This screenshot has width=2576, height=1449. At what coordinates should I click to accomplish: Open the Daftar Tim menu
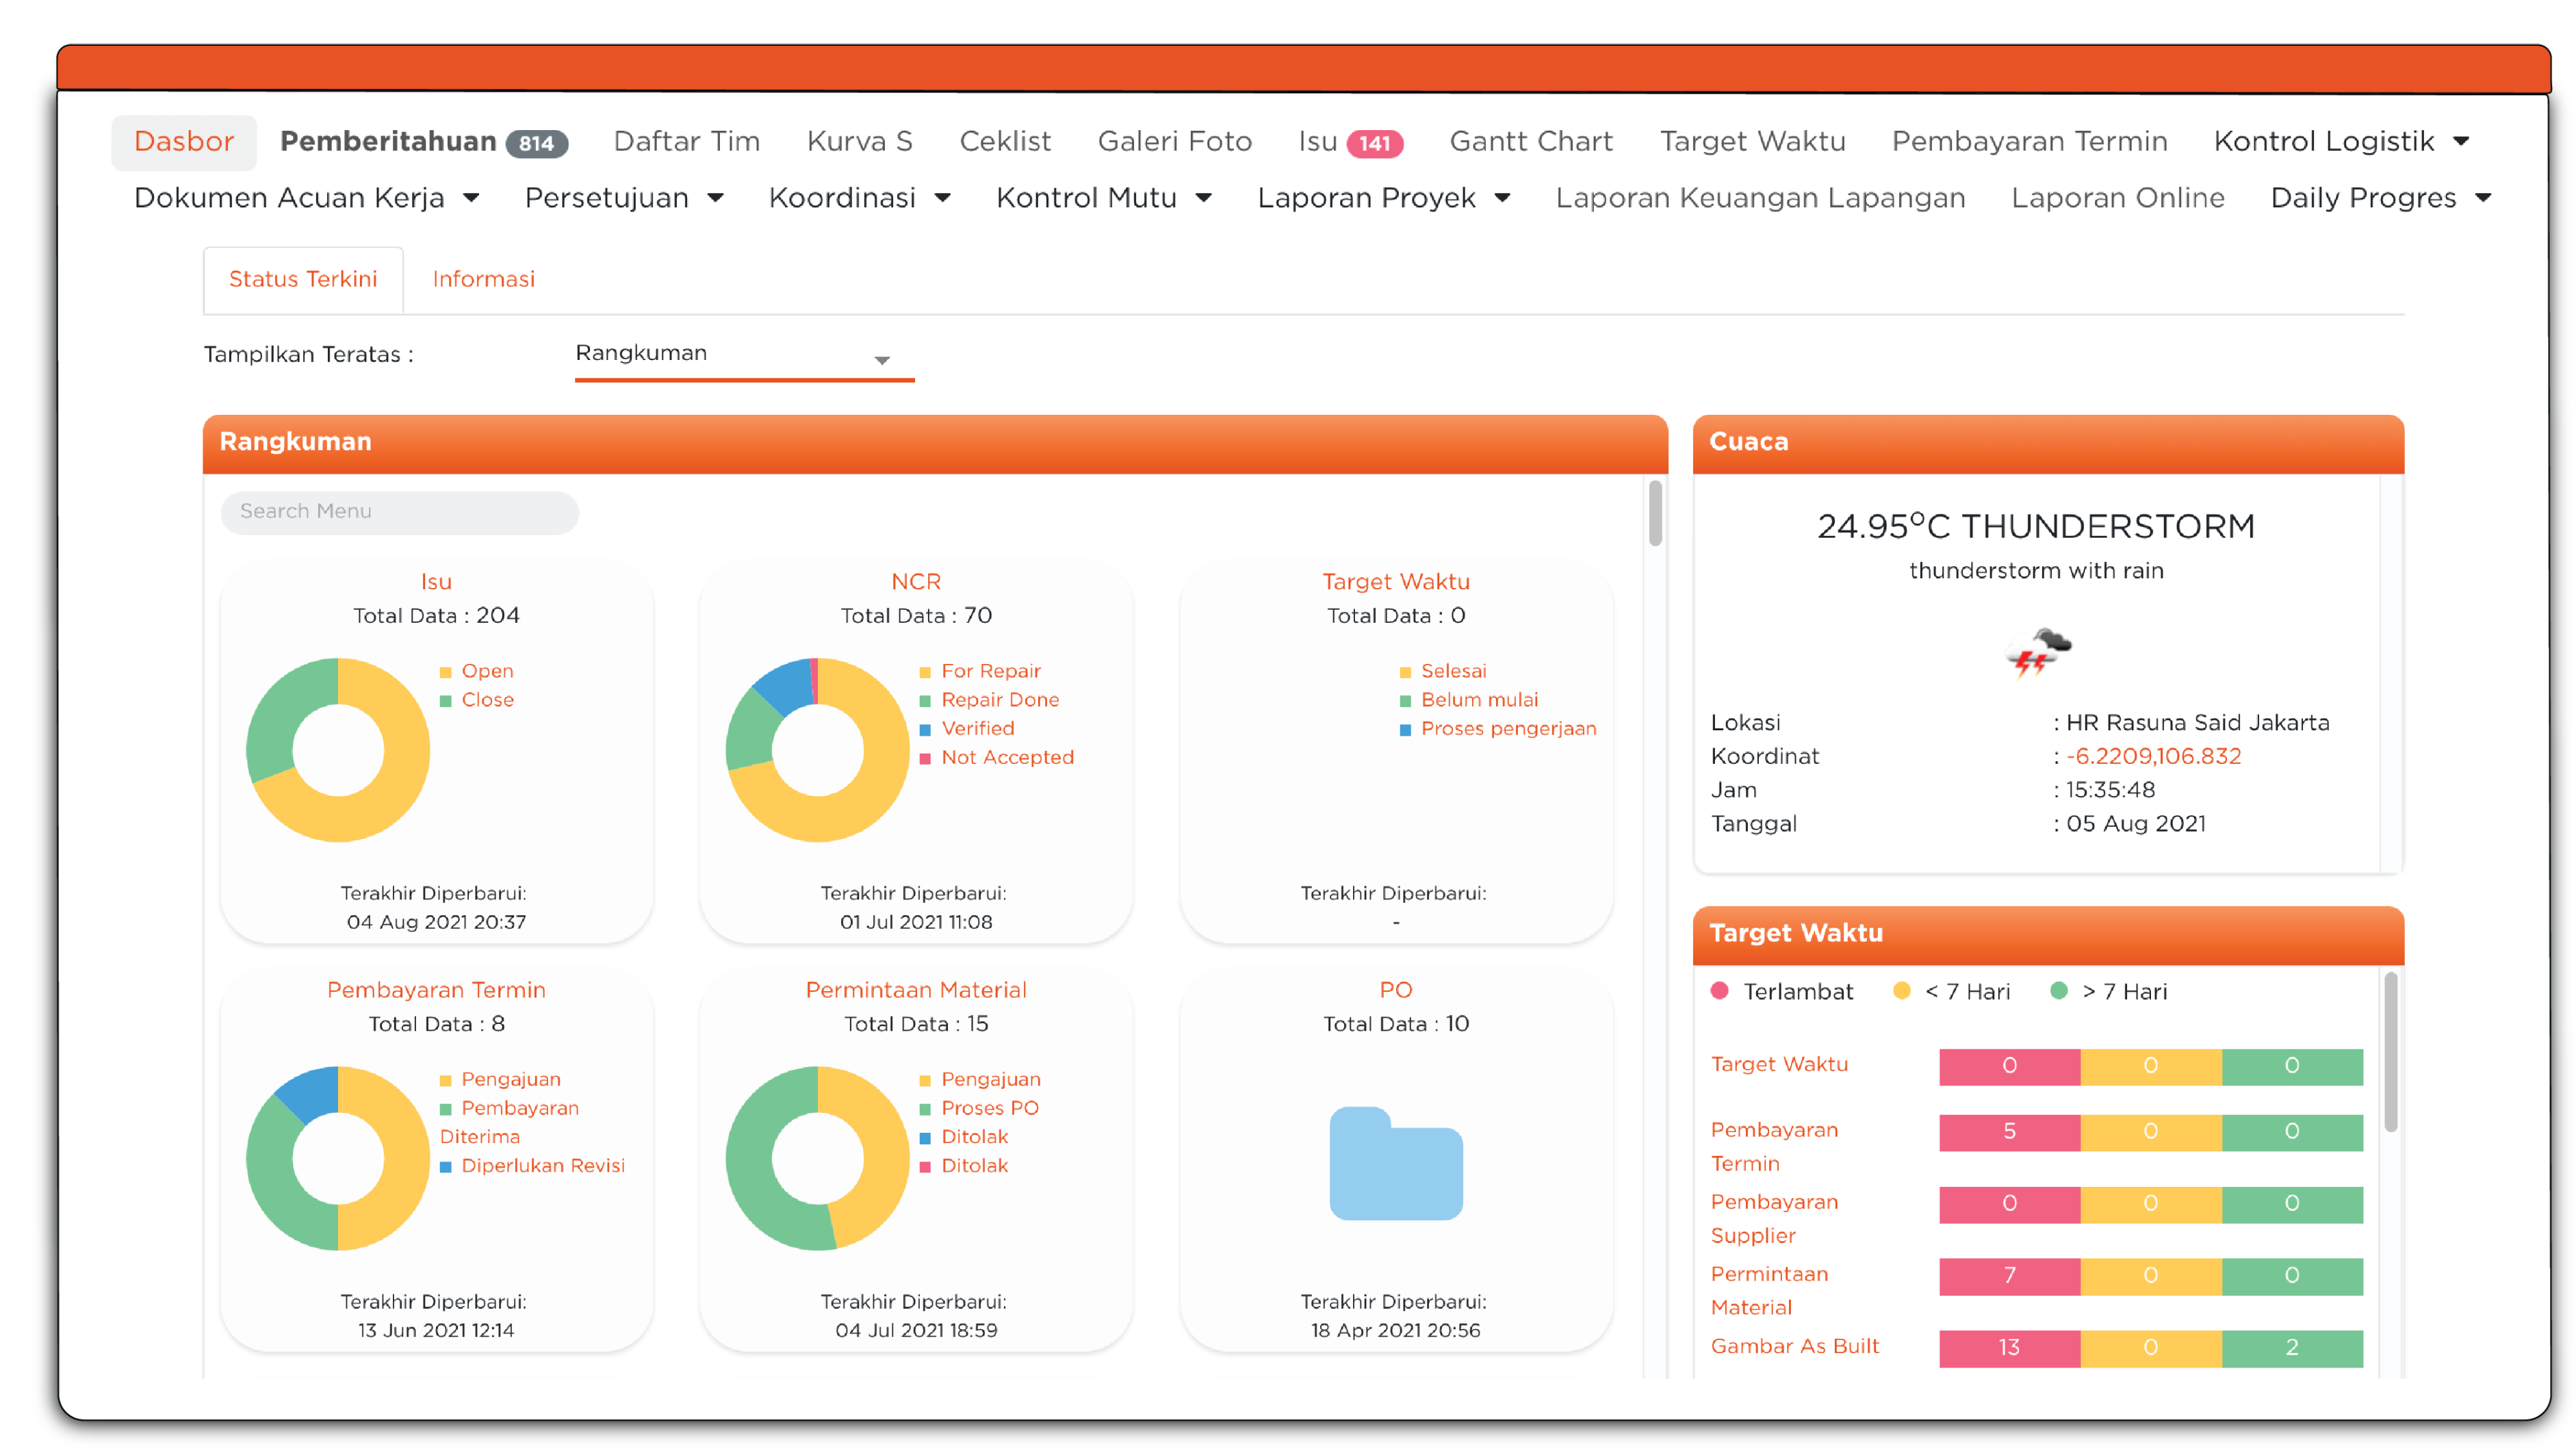click(x=686, y=141)
